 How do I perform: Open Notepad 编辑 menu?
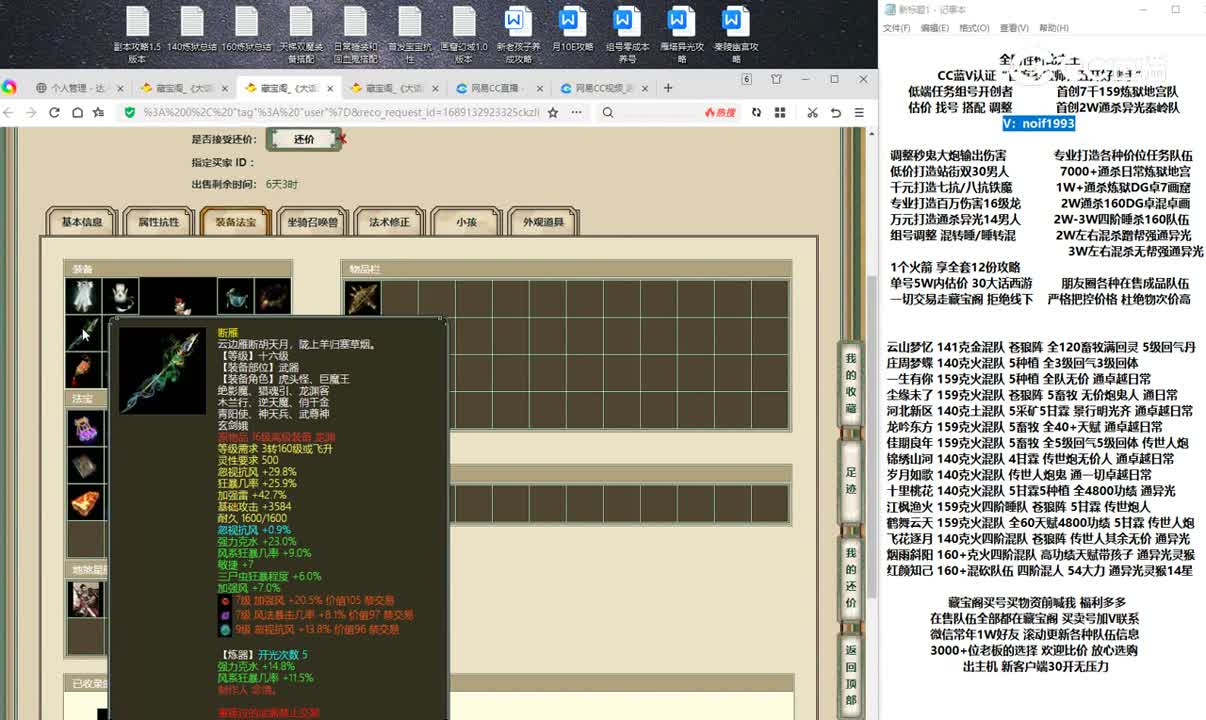935,28
